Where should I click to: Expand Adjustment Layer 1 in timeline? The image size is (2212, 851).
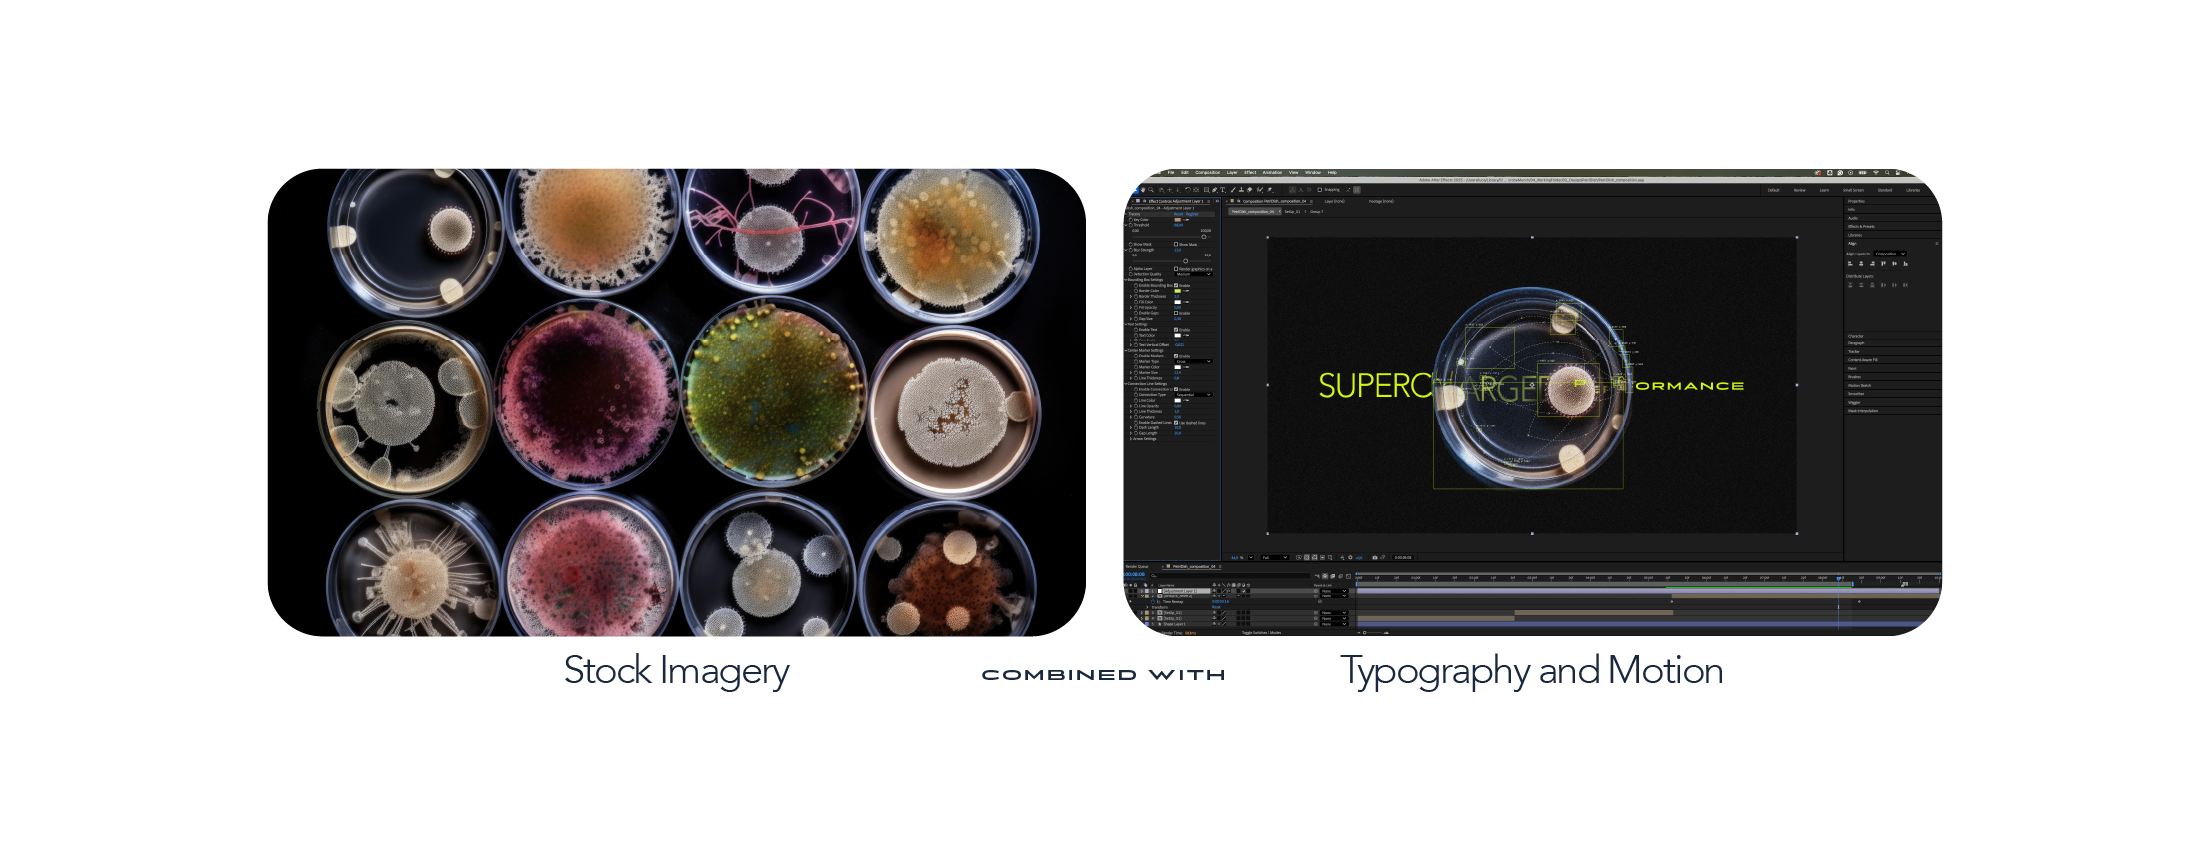[x=1142, y=591]
